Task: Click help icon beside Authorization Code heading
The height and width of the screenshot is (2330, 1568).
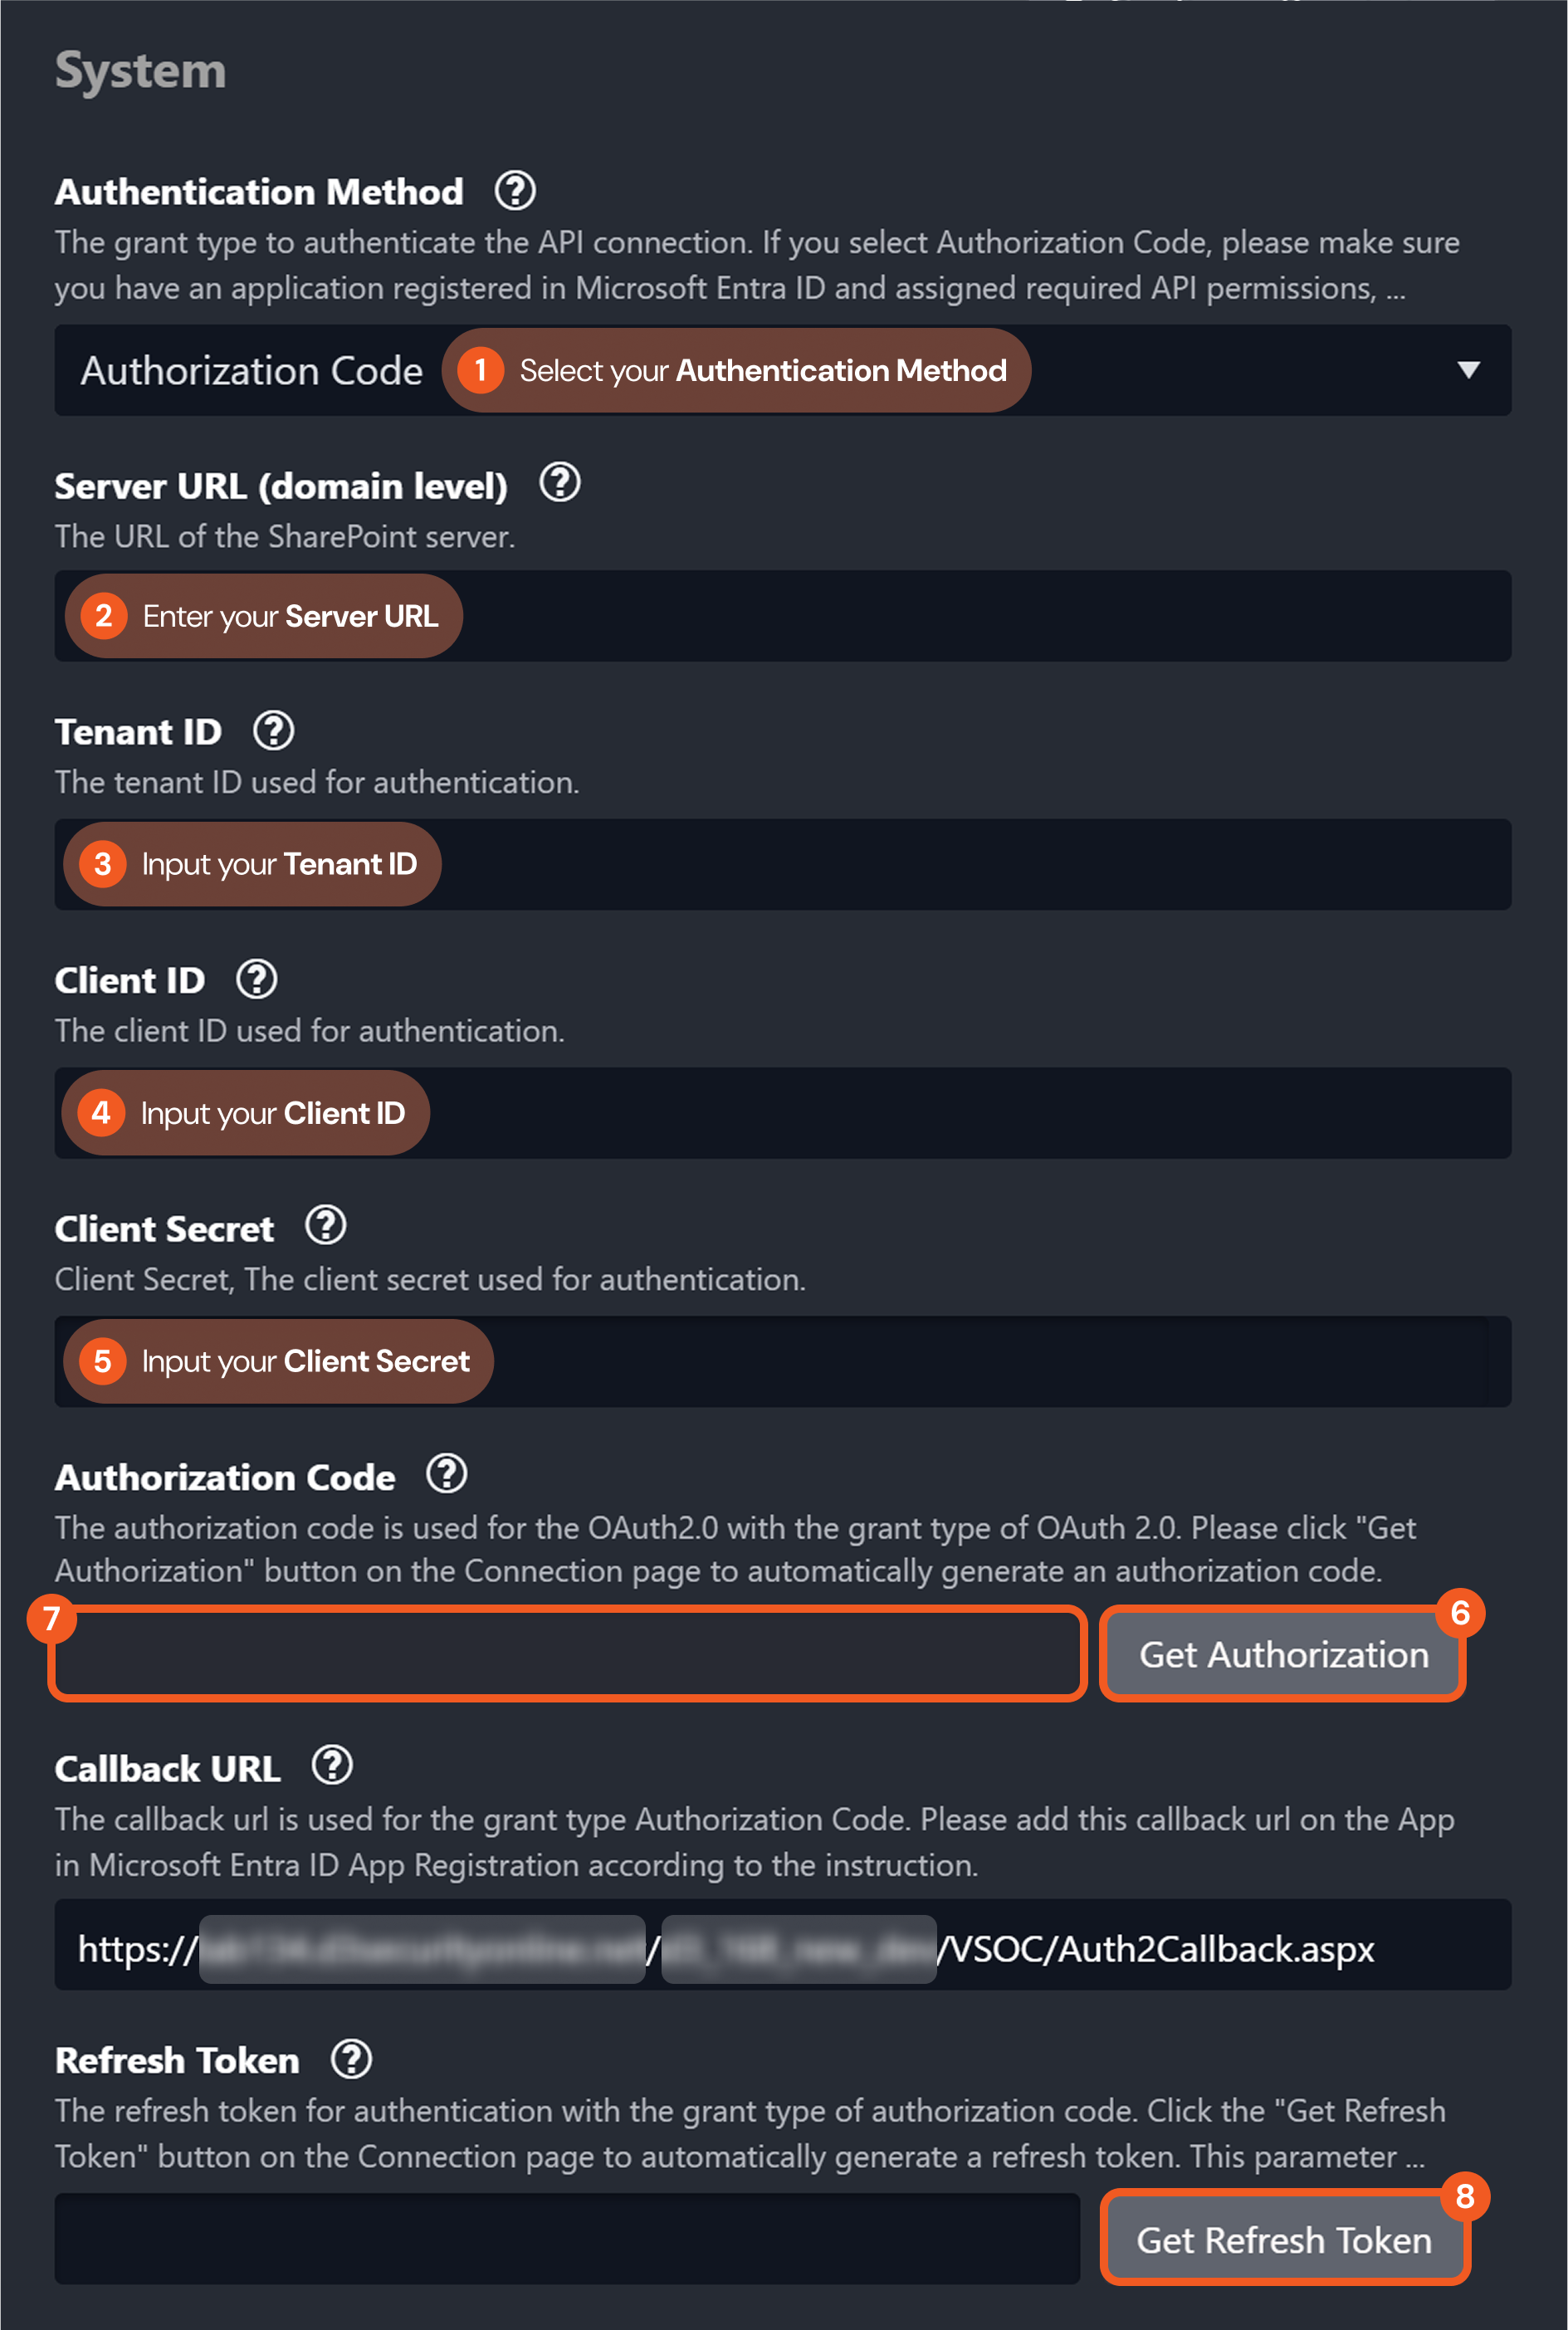Action: (447, 1474)
